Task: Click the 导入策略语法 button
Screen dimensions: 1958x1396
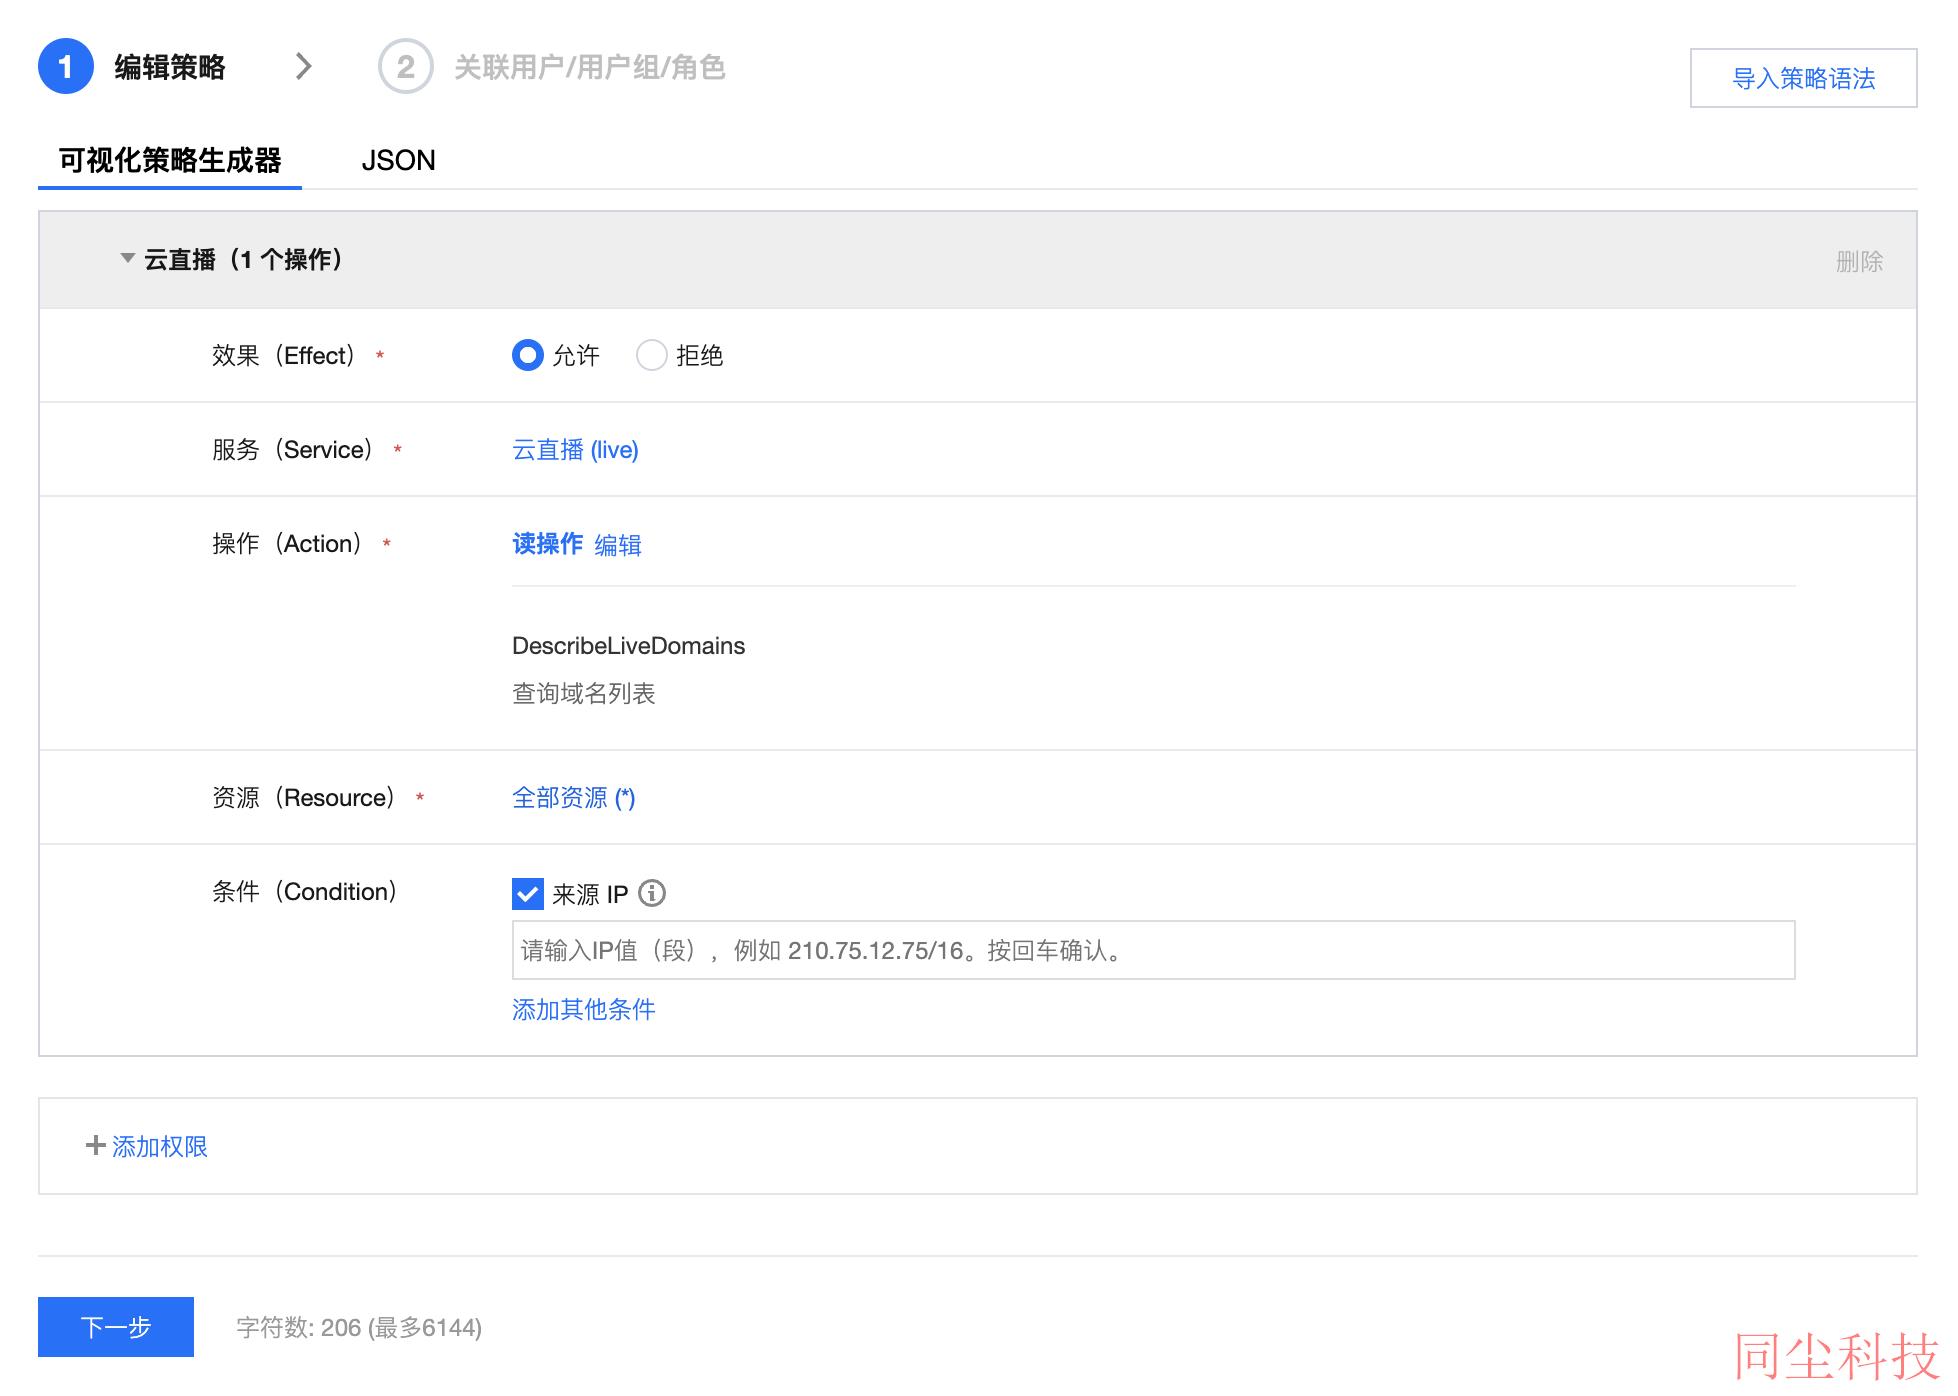Action: tap(1803, 78)
